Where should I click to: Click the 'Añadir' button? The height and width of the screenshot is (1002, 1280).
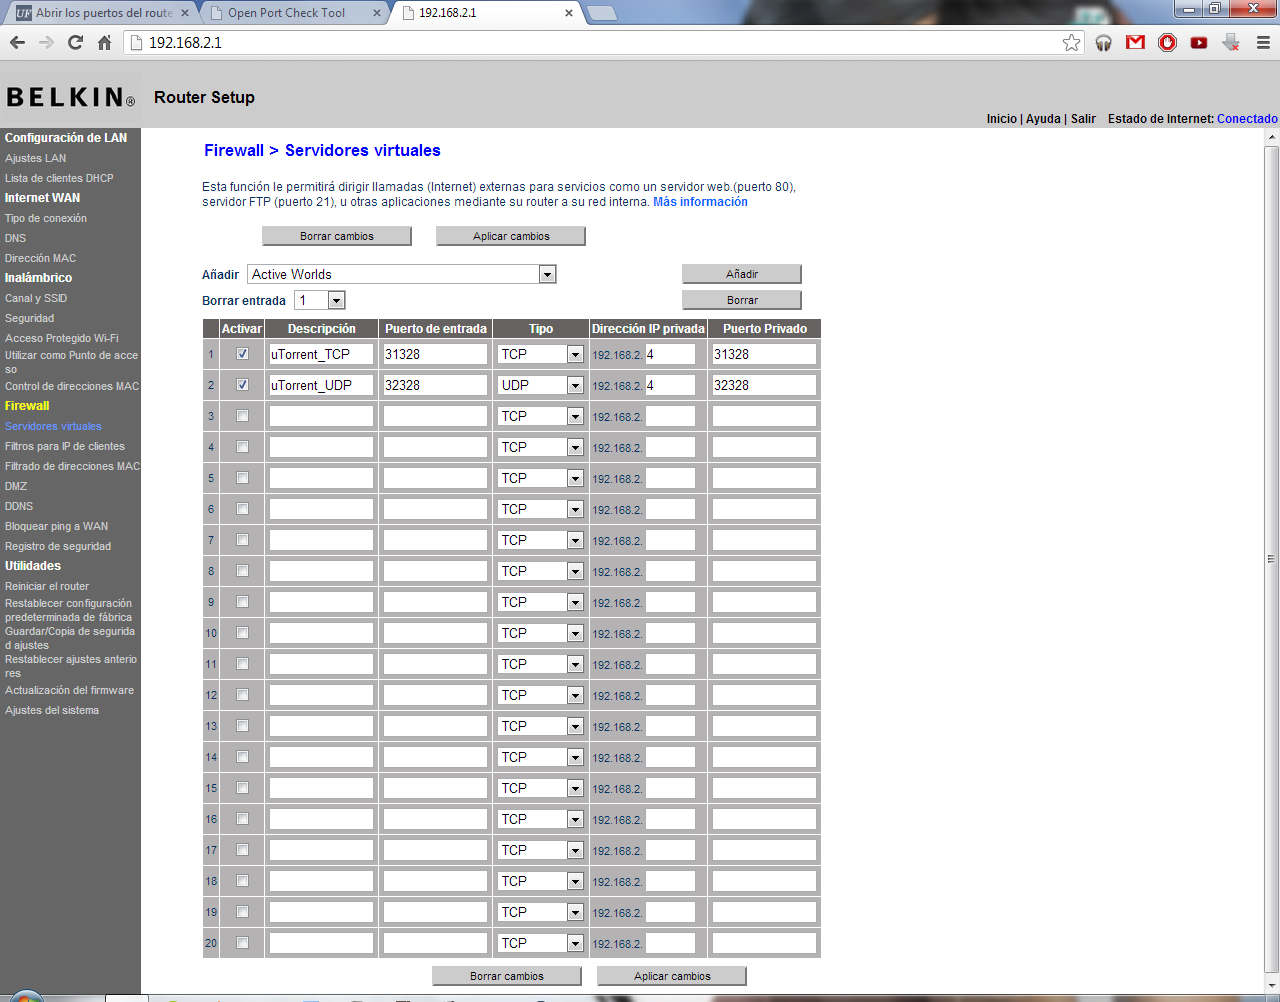(x=742, y=274)
